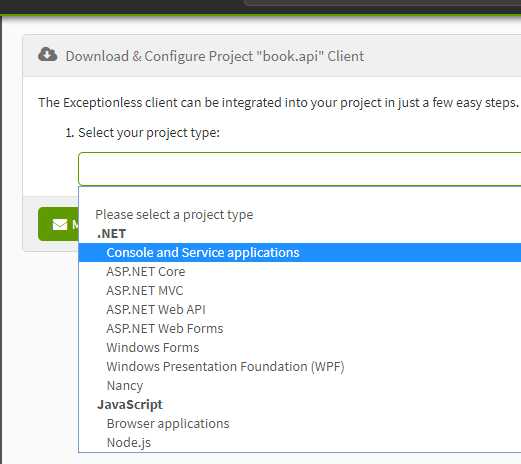Click the cloud download icon in header

point(48,55)
